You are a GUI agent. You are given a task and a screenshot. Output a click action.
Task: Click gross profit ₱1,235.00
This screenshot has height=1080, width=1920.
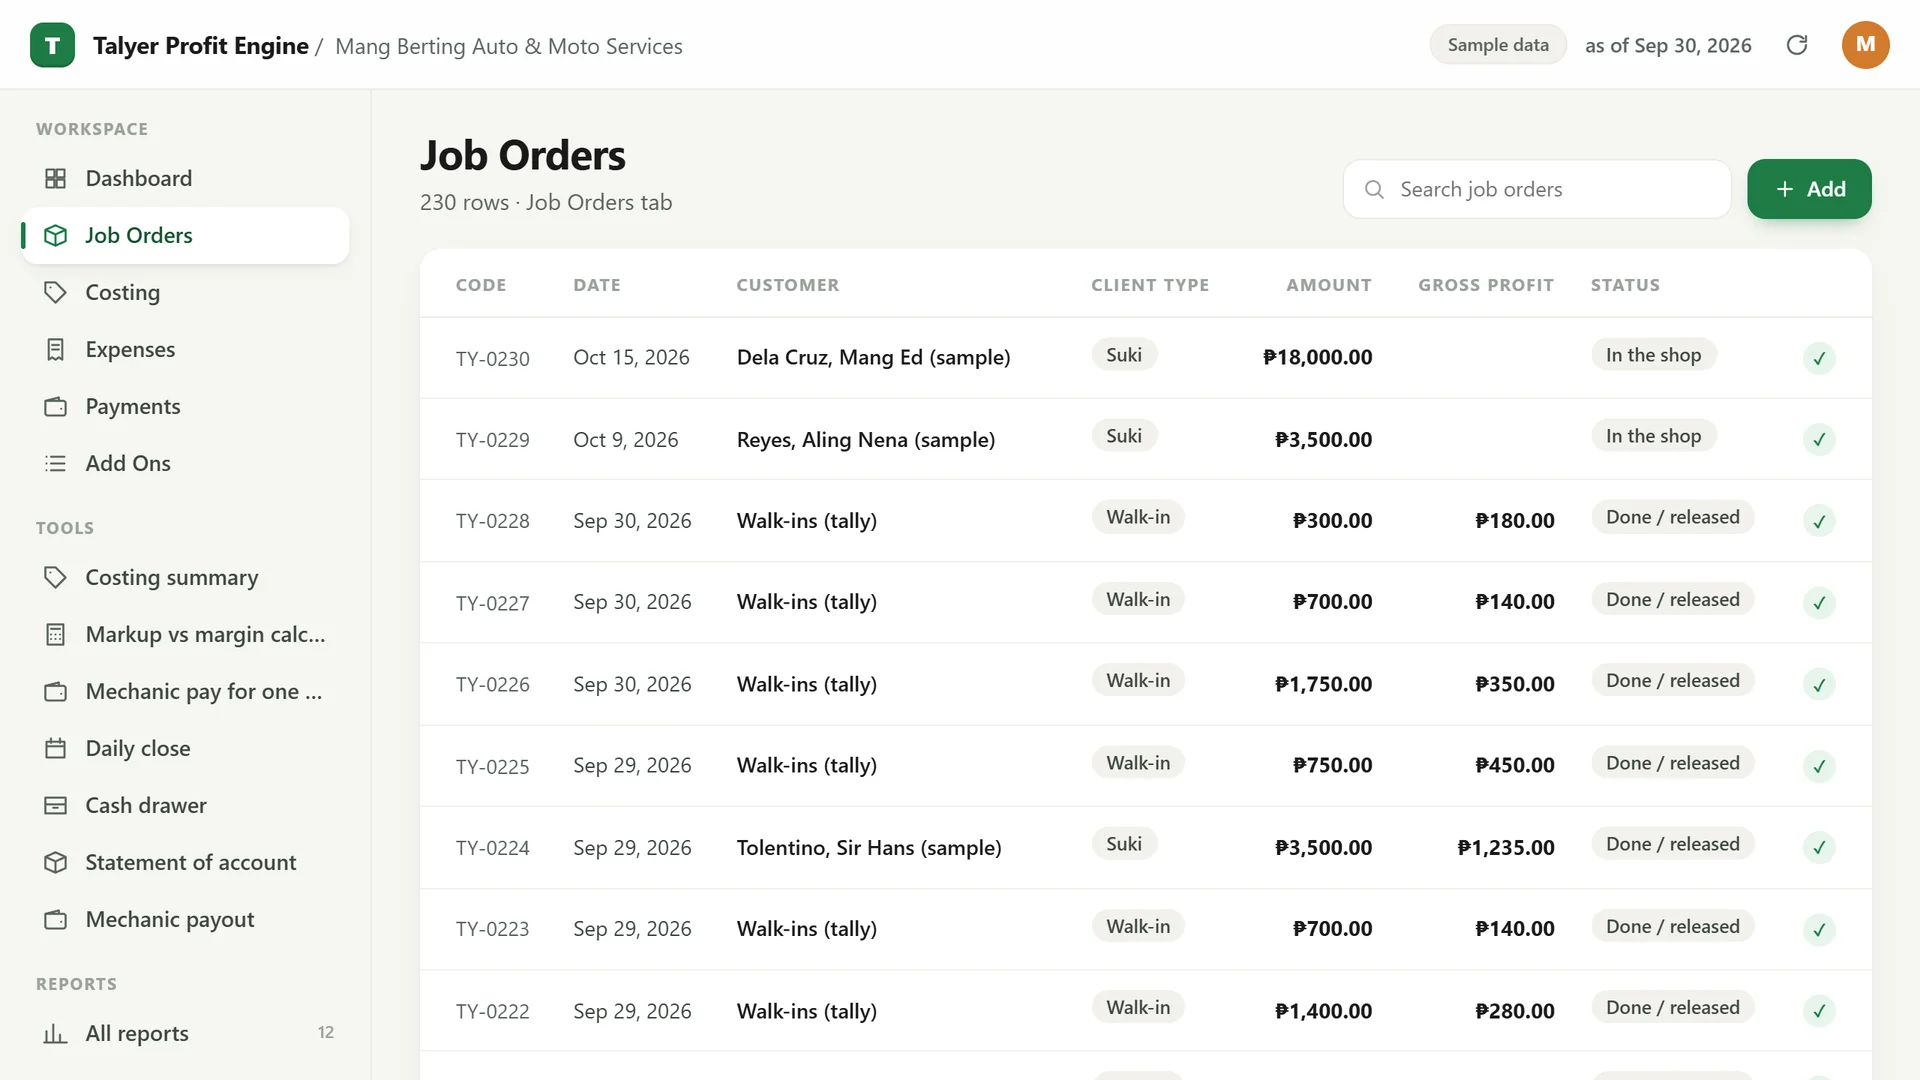pyautogui.click(x=1506, y=847)
